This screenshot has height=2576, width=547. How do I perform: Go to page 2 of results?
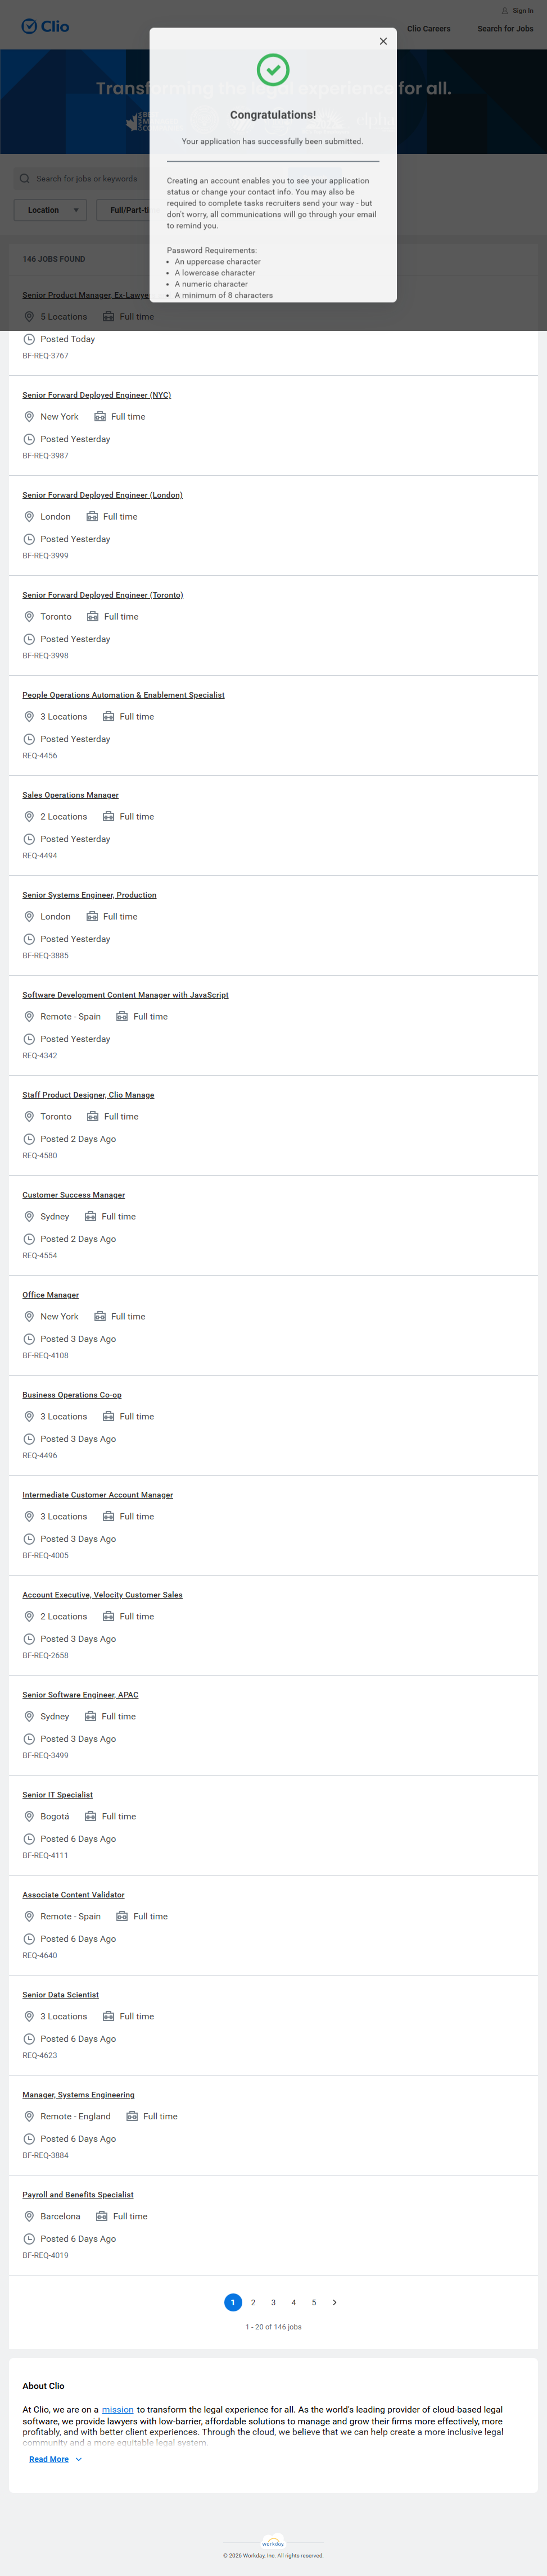coord(253,2302)
